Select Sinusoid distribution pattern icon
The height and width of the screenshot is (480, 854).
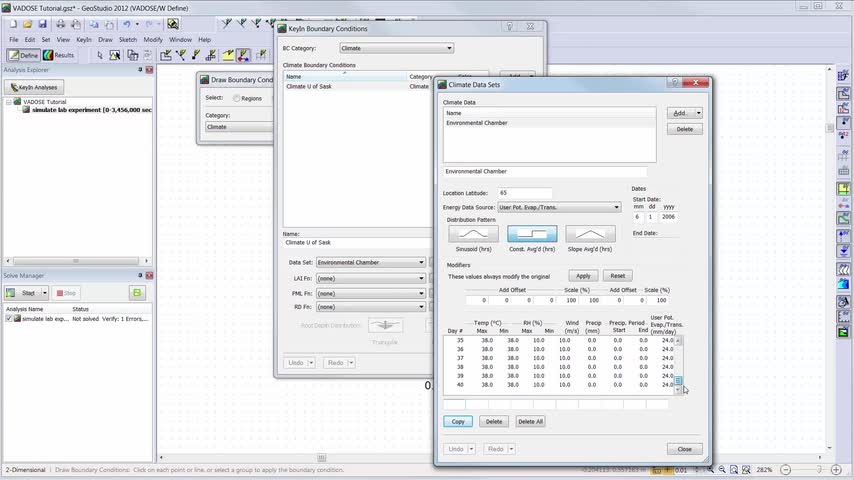pos(473,233)
